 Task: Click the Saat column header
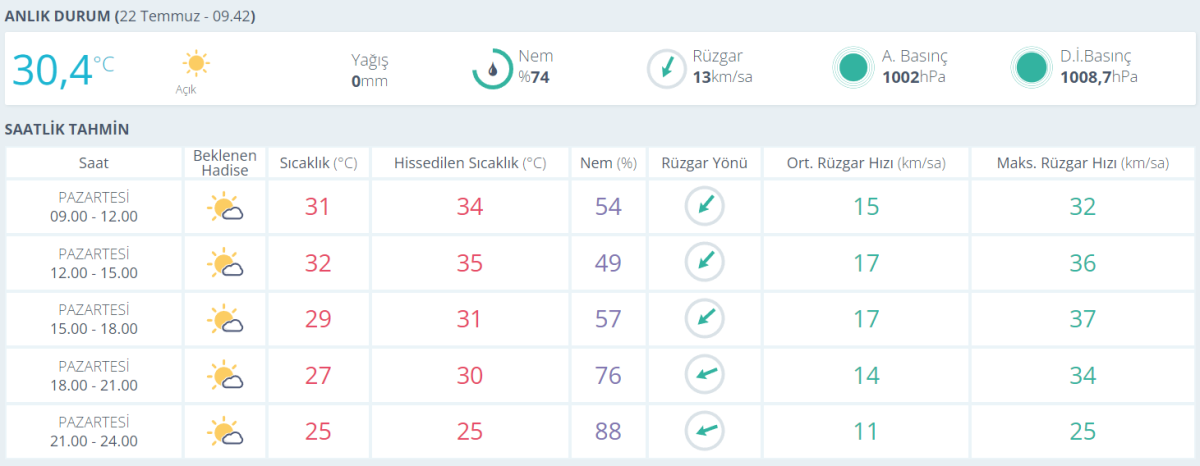[x=94, y=163]
